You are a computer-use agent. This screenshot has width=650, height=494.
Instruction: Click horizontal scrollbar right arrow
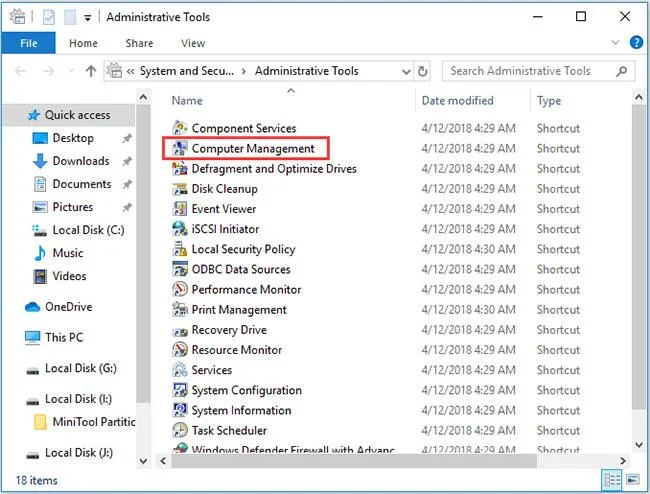pyautogui.click(x=622, y=461)
